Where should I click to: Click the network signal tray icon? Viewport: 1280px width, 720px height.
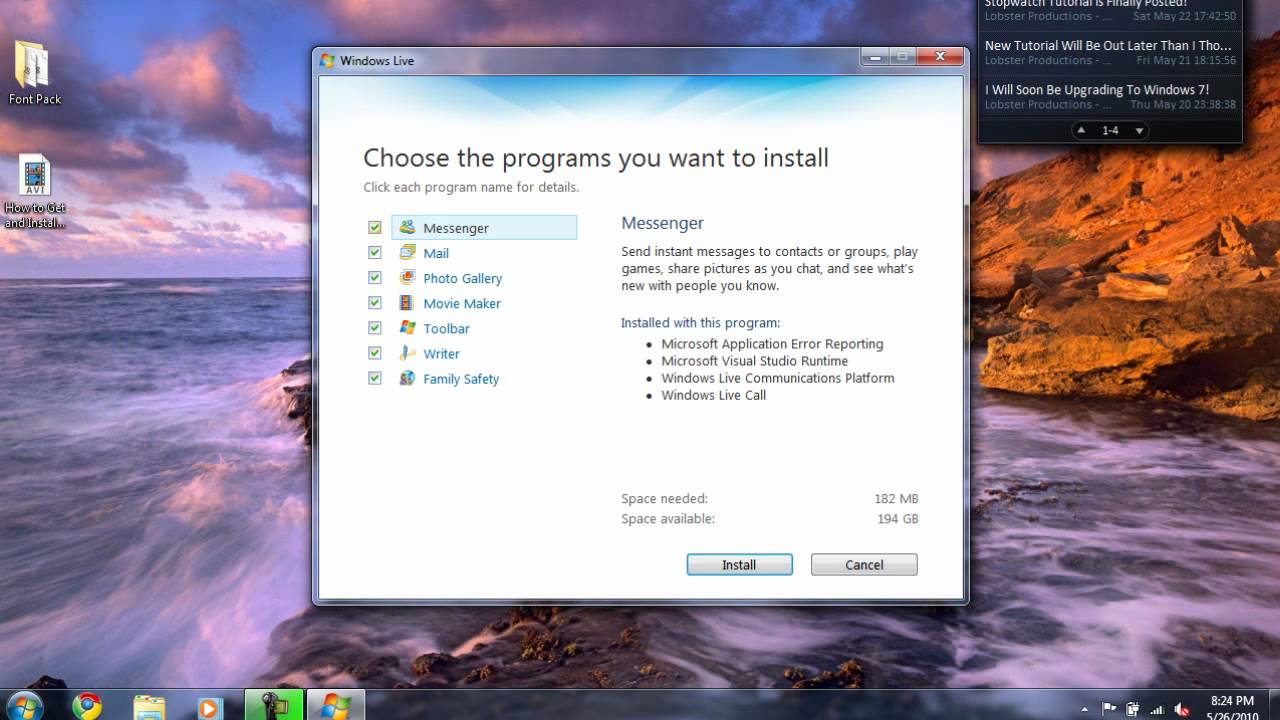pos(1158,708)
